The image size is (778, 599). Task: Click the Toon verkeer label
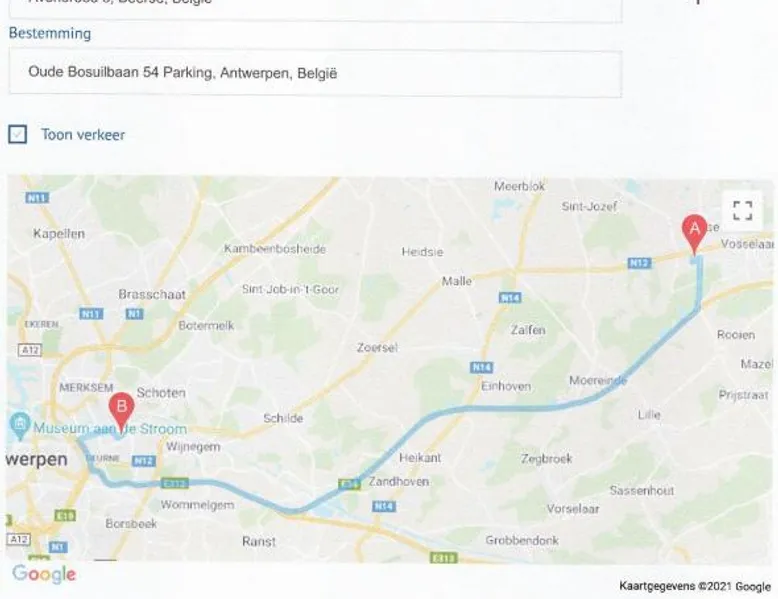pyautogui.click(x=83, y=134)
